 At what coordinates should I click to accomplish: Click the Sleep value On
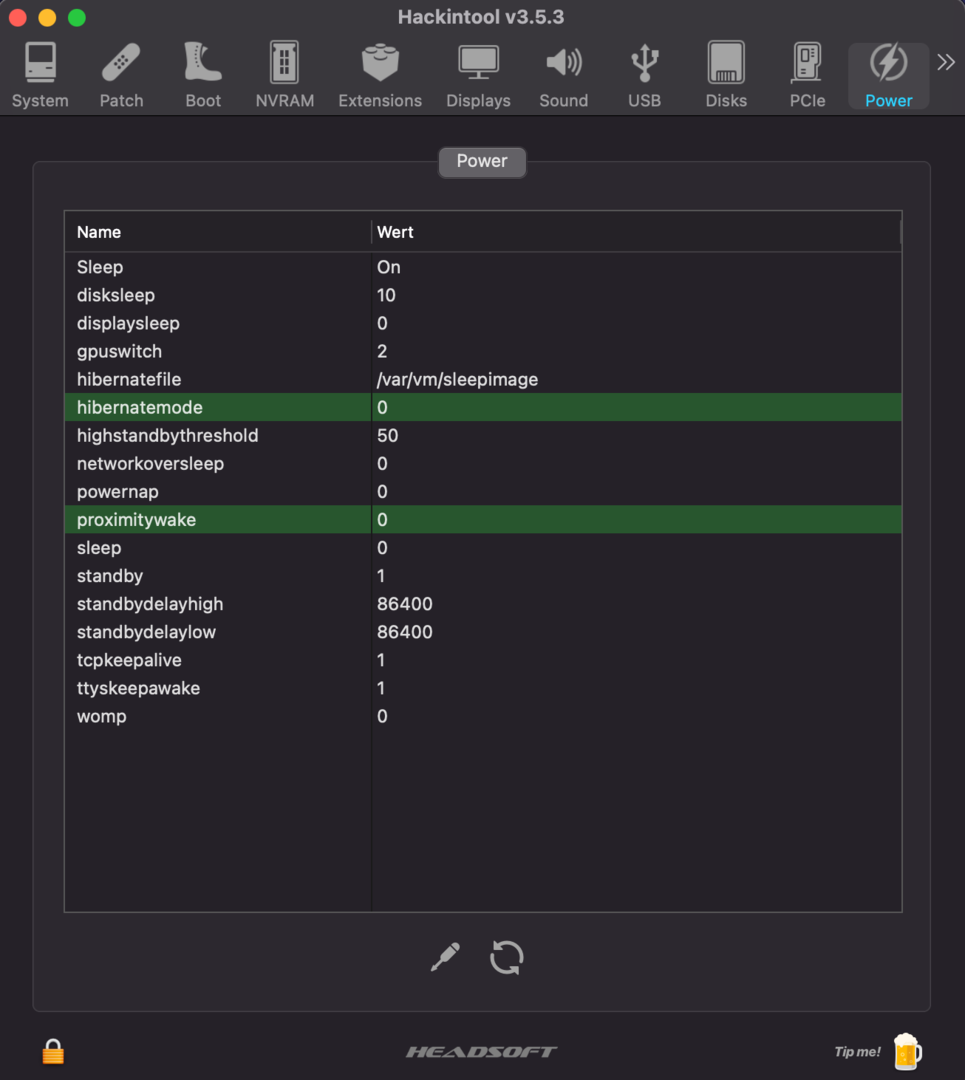tap(388, 267)
